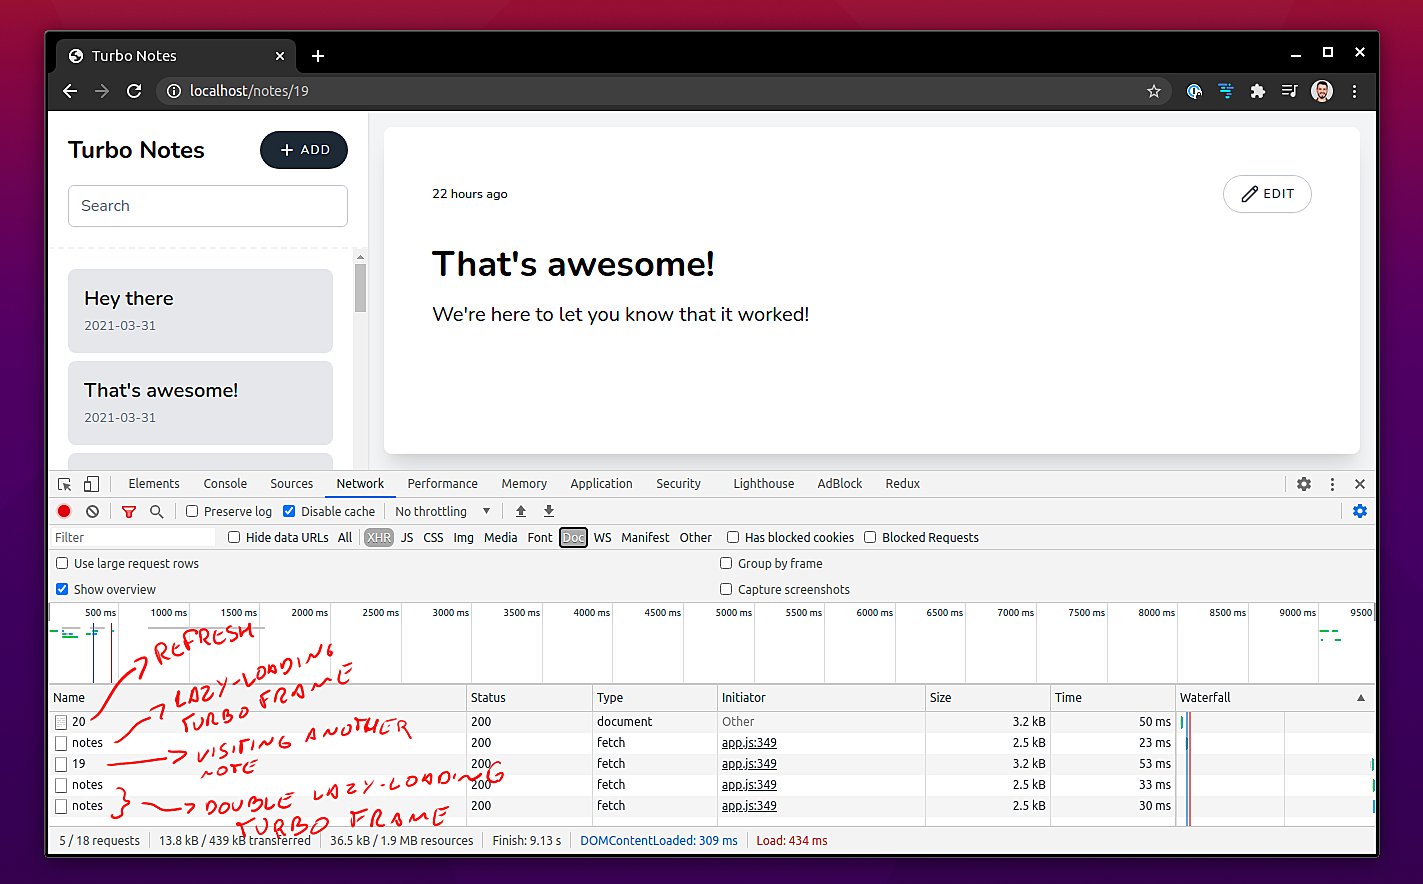Screen dimensions: 1423x884
Task: Open the media control playlist icon
Action: pos(1290,91)
